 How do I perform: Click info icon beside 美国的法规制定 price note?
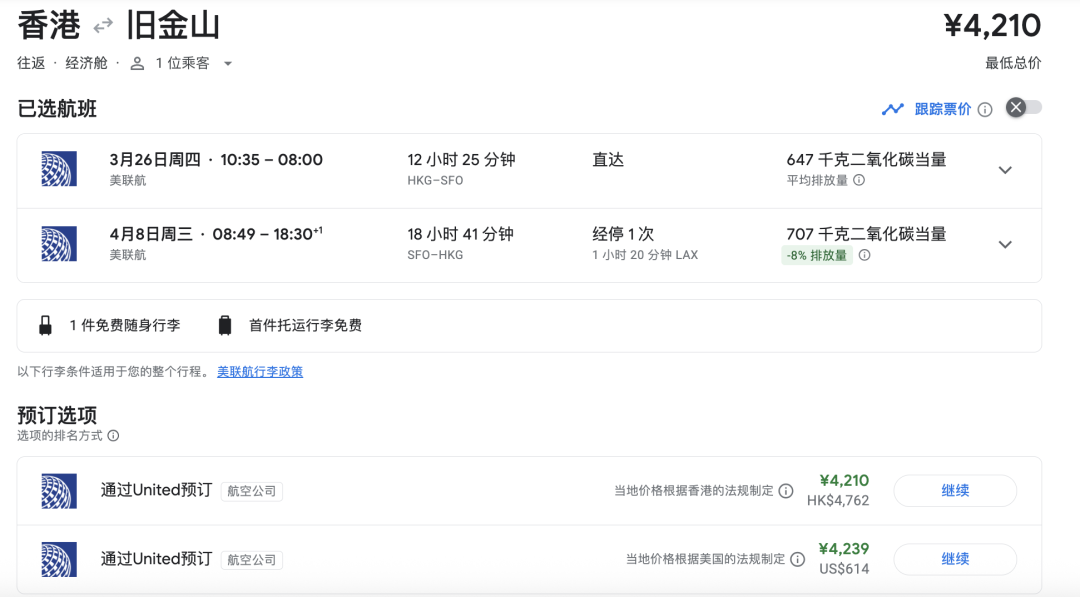coord(797,559)
